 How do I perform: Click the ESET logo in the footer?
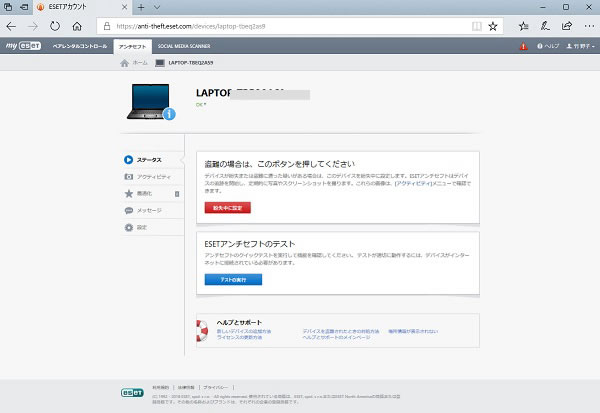pyautogui.click(x=132, y=393)
